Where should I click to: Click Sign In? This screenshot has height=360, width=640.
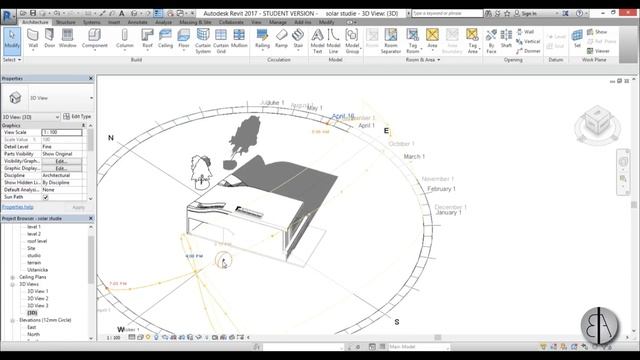(x=525, y=13)
